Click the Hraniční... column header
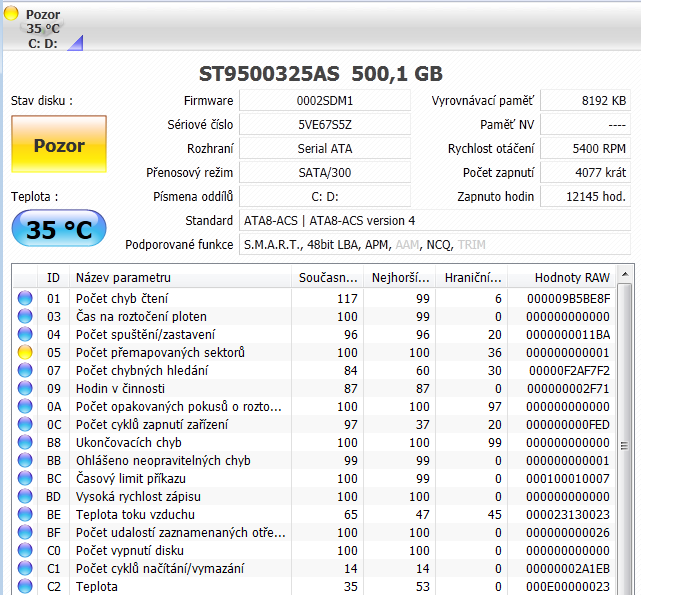 [472, 278]
